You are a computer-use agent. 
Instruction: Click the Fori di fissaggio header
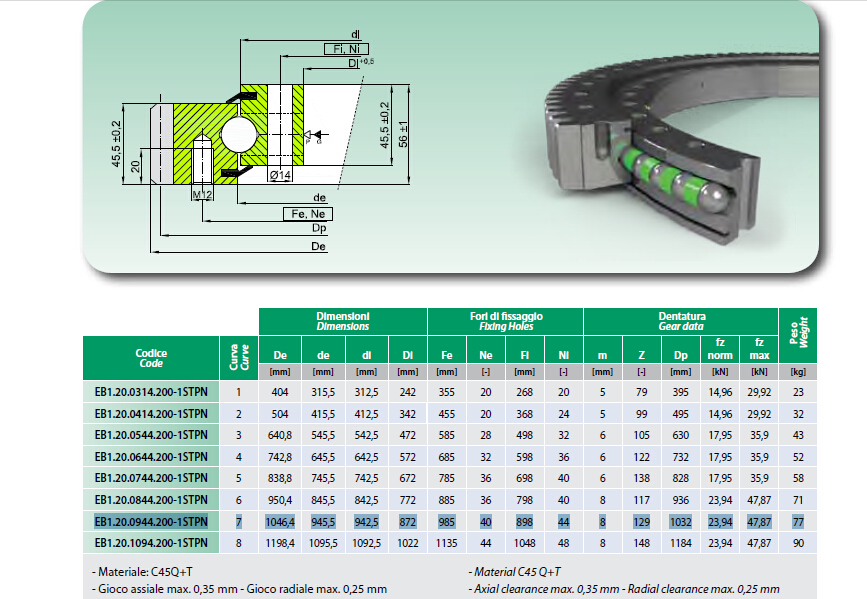click(x=505, y=321)
